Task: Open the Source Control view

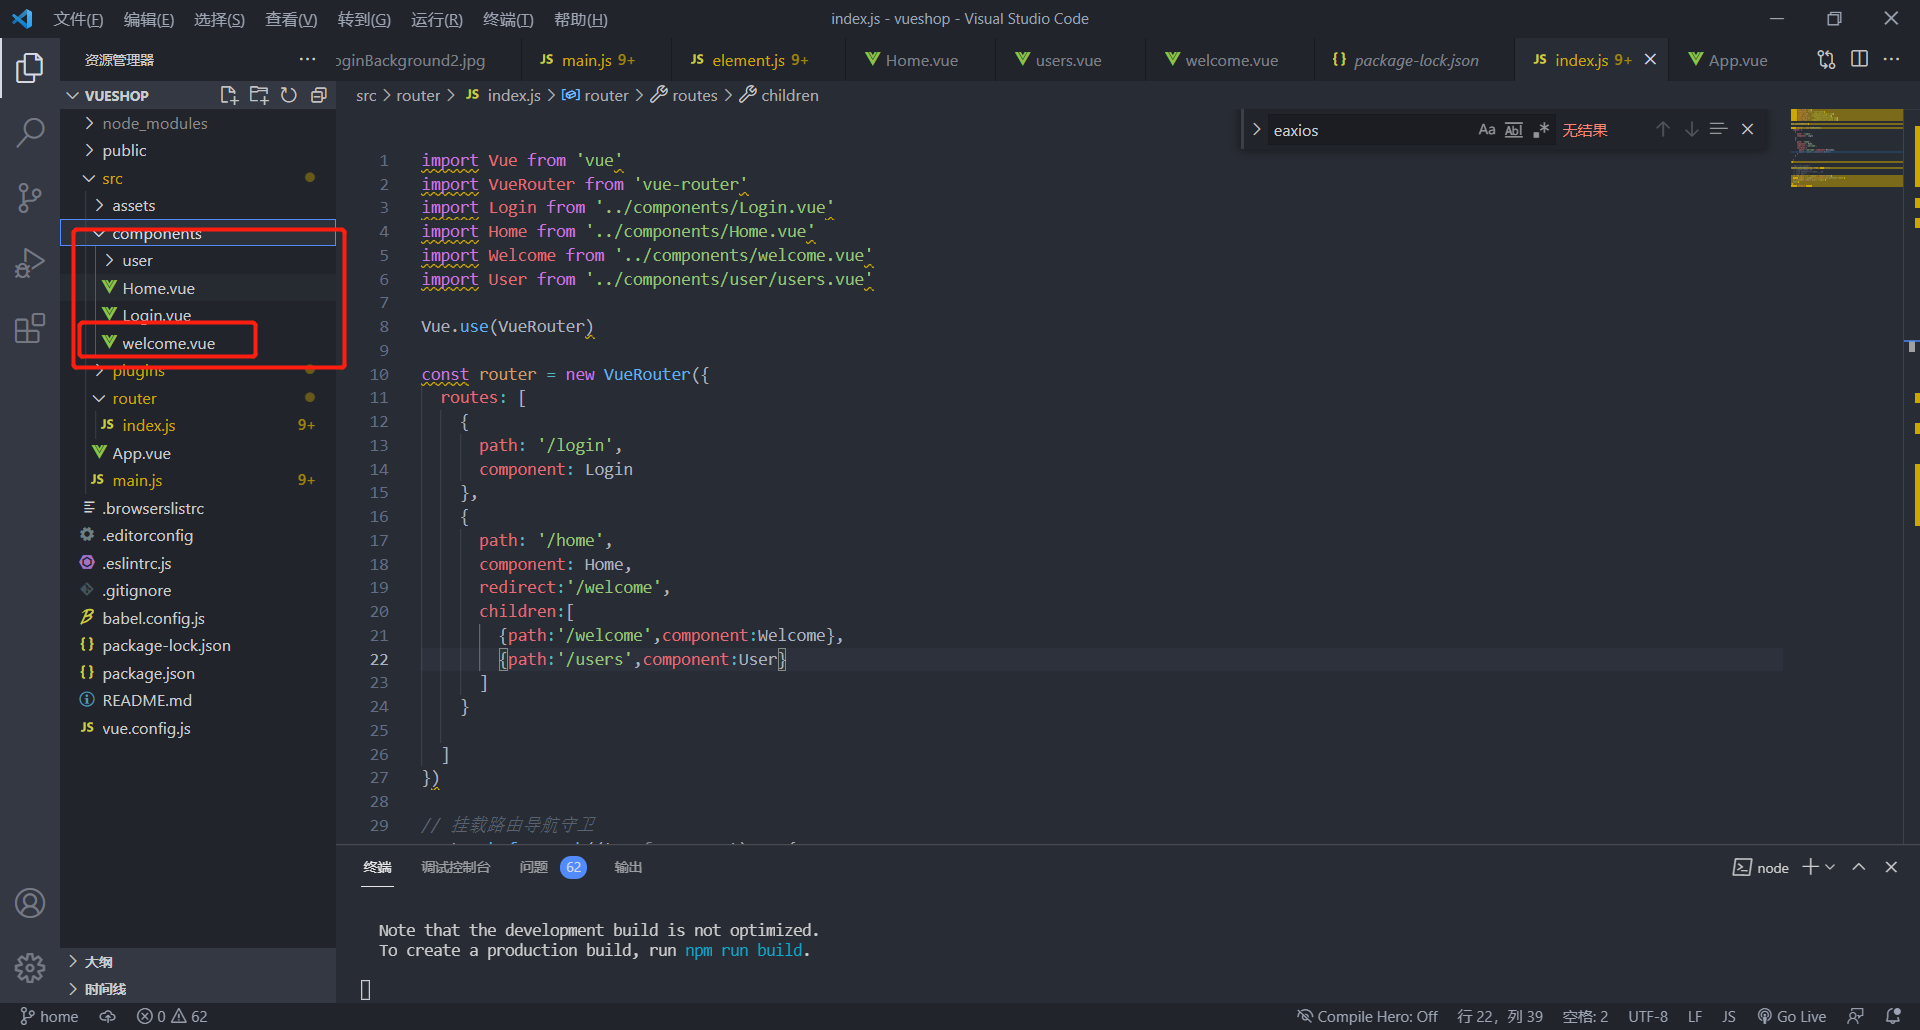Action: click(x=30, y=197)
